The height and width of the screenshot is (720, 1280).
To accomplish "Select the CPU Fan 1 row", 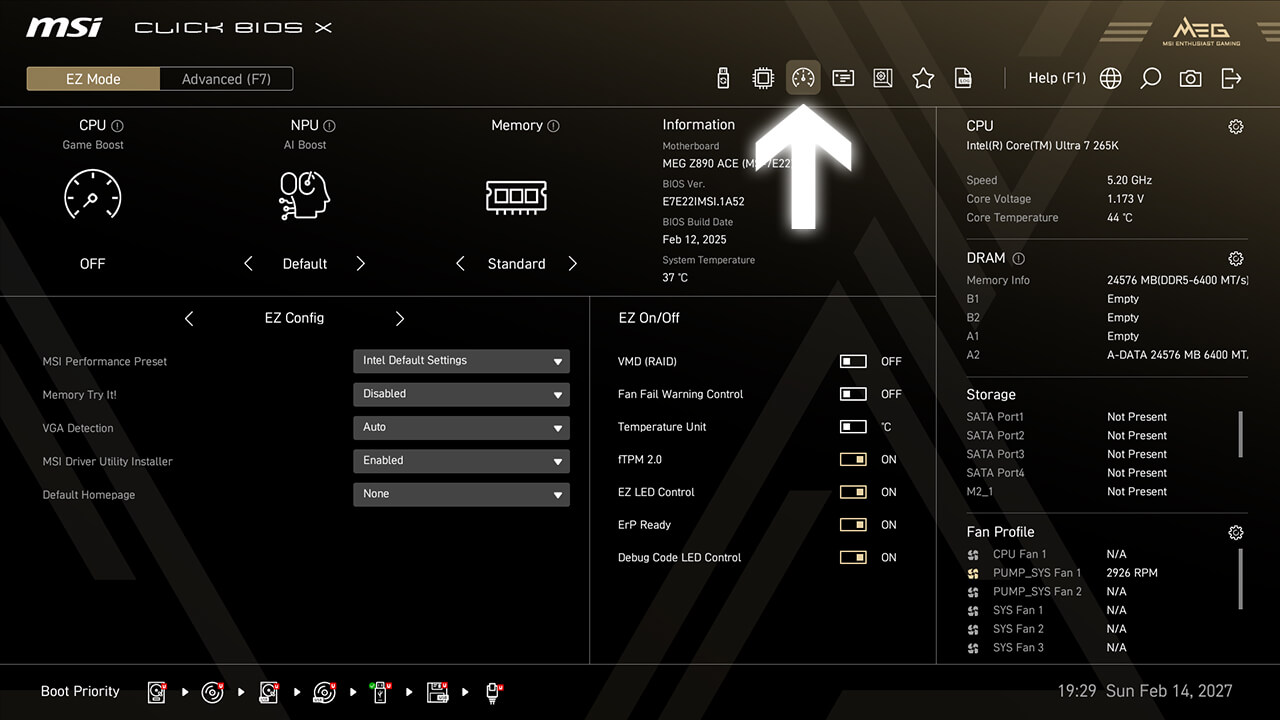I will 1047,554.
